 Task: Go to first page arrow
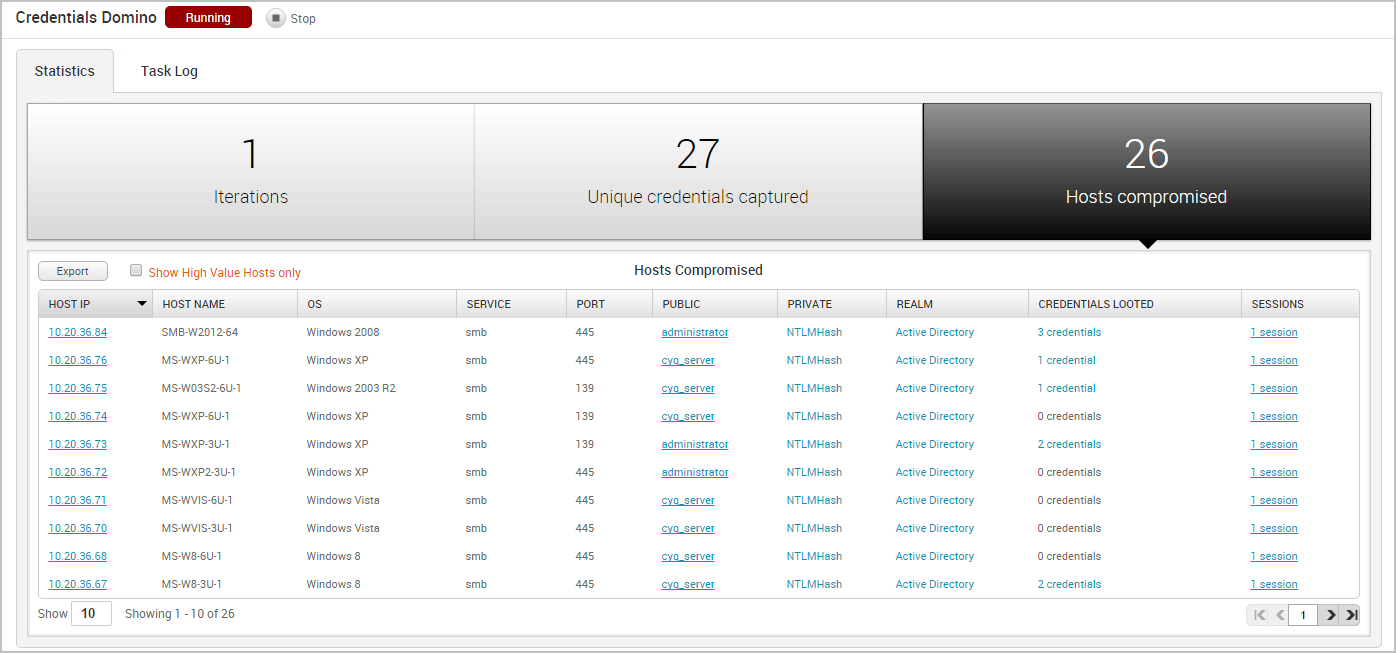point(1259,615)
